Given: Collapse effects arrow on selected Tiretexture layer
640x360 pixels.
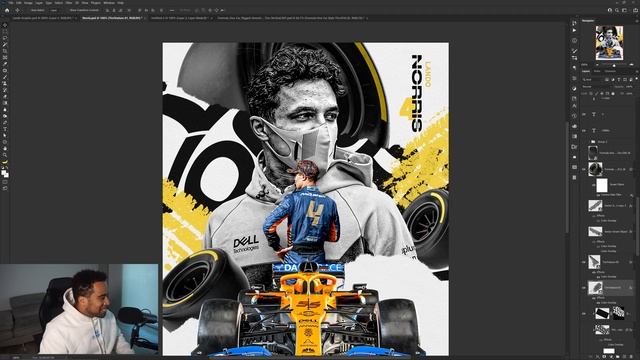Looking at the screenshot, I should pyautogui.click(x=631, y=287).
